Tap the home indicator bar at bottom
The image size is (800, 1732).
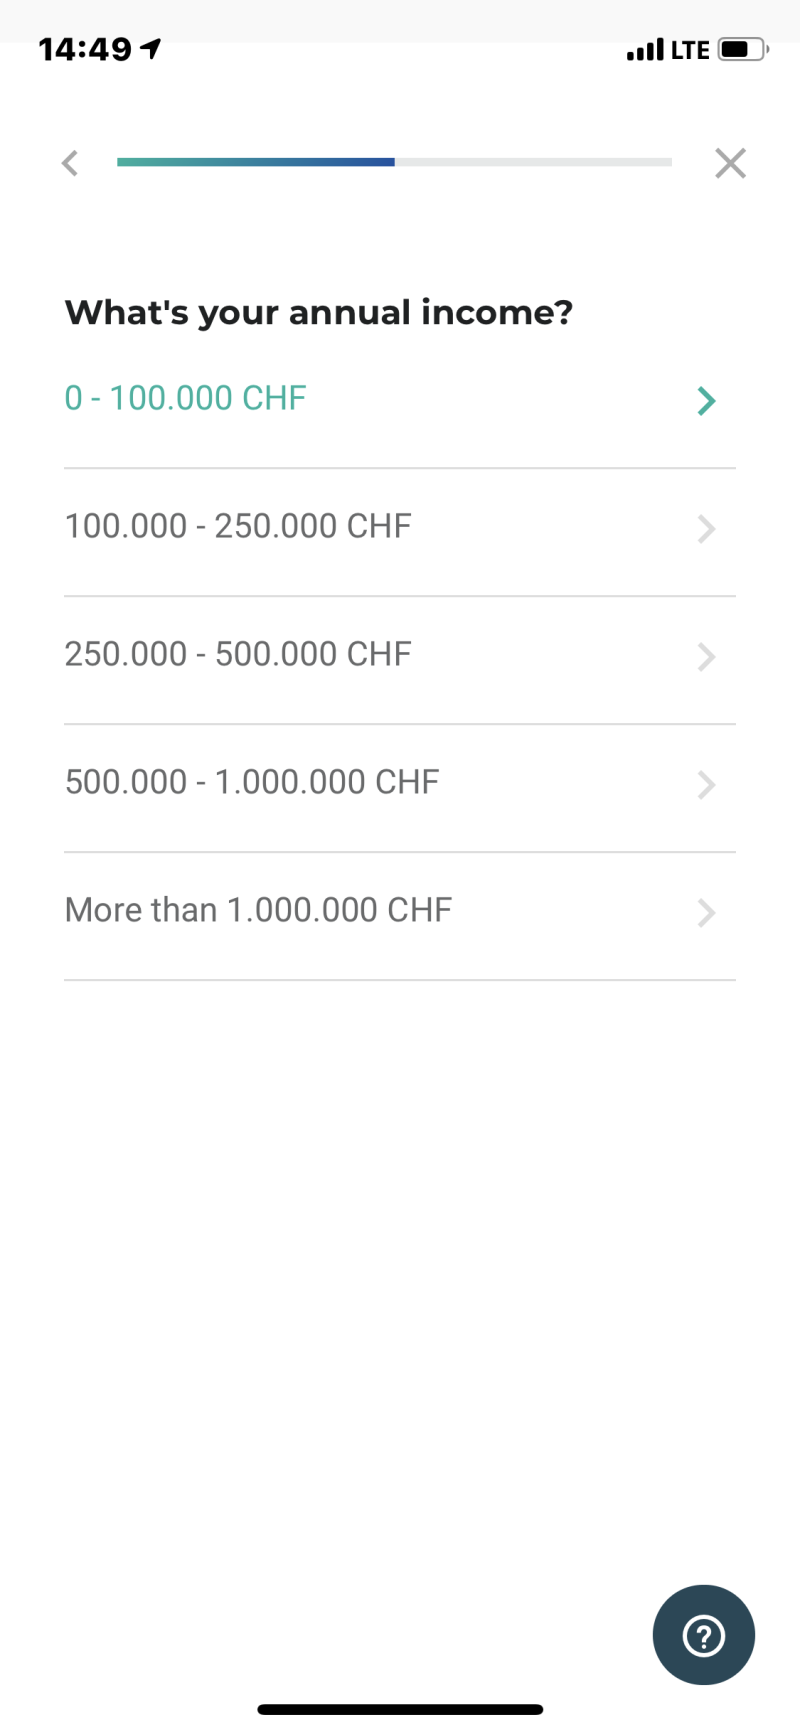(400, 1709)
